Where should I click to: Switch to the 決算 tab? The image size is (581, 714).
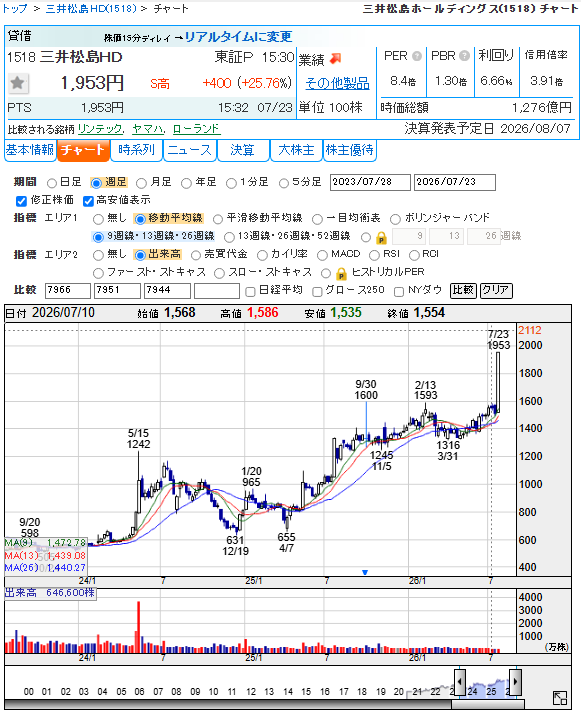243,150
